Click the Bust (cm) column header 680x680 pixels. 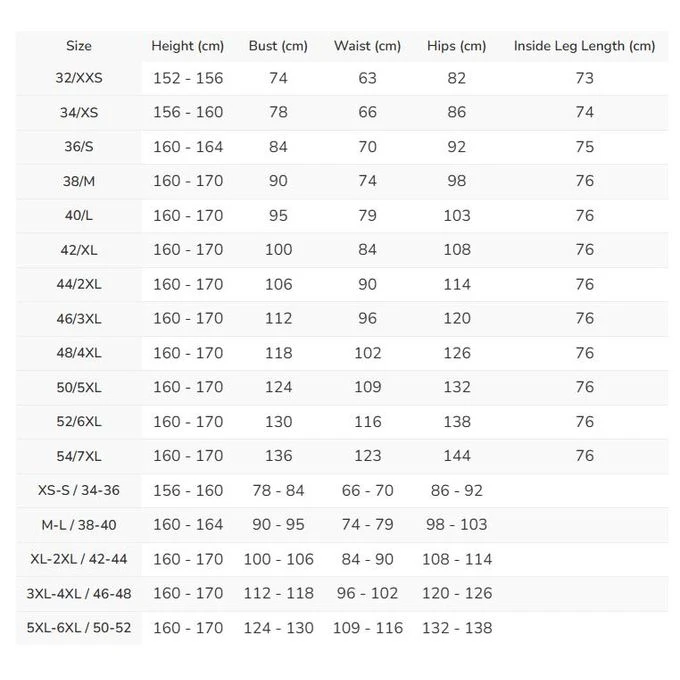coord(278,46)
